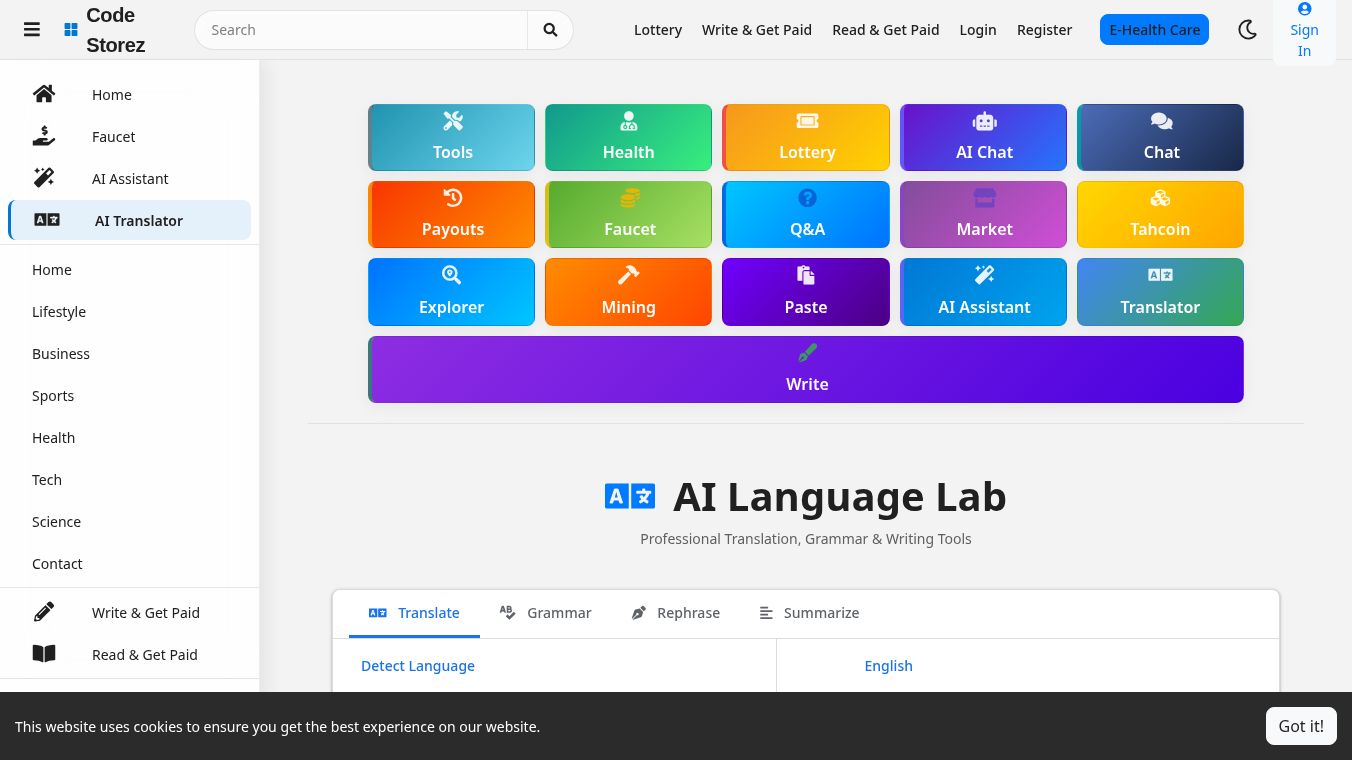
Task: Click the search magnifier button
Action: [x=550, y=30]
